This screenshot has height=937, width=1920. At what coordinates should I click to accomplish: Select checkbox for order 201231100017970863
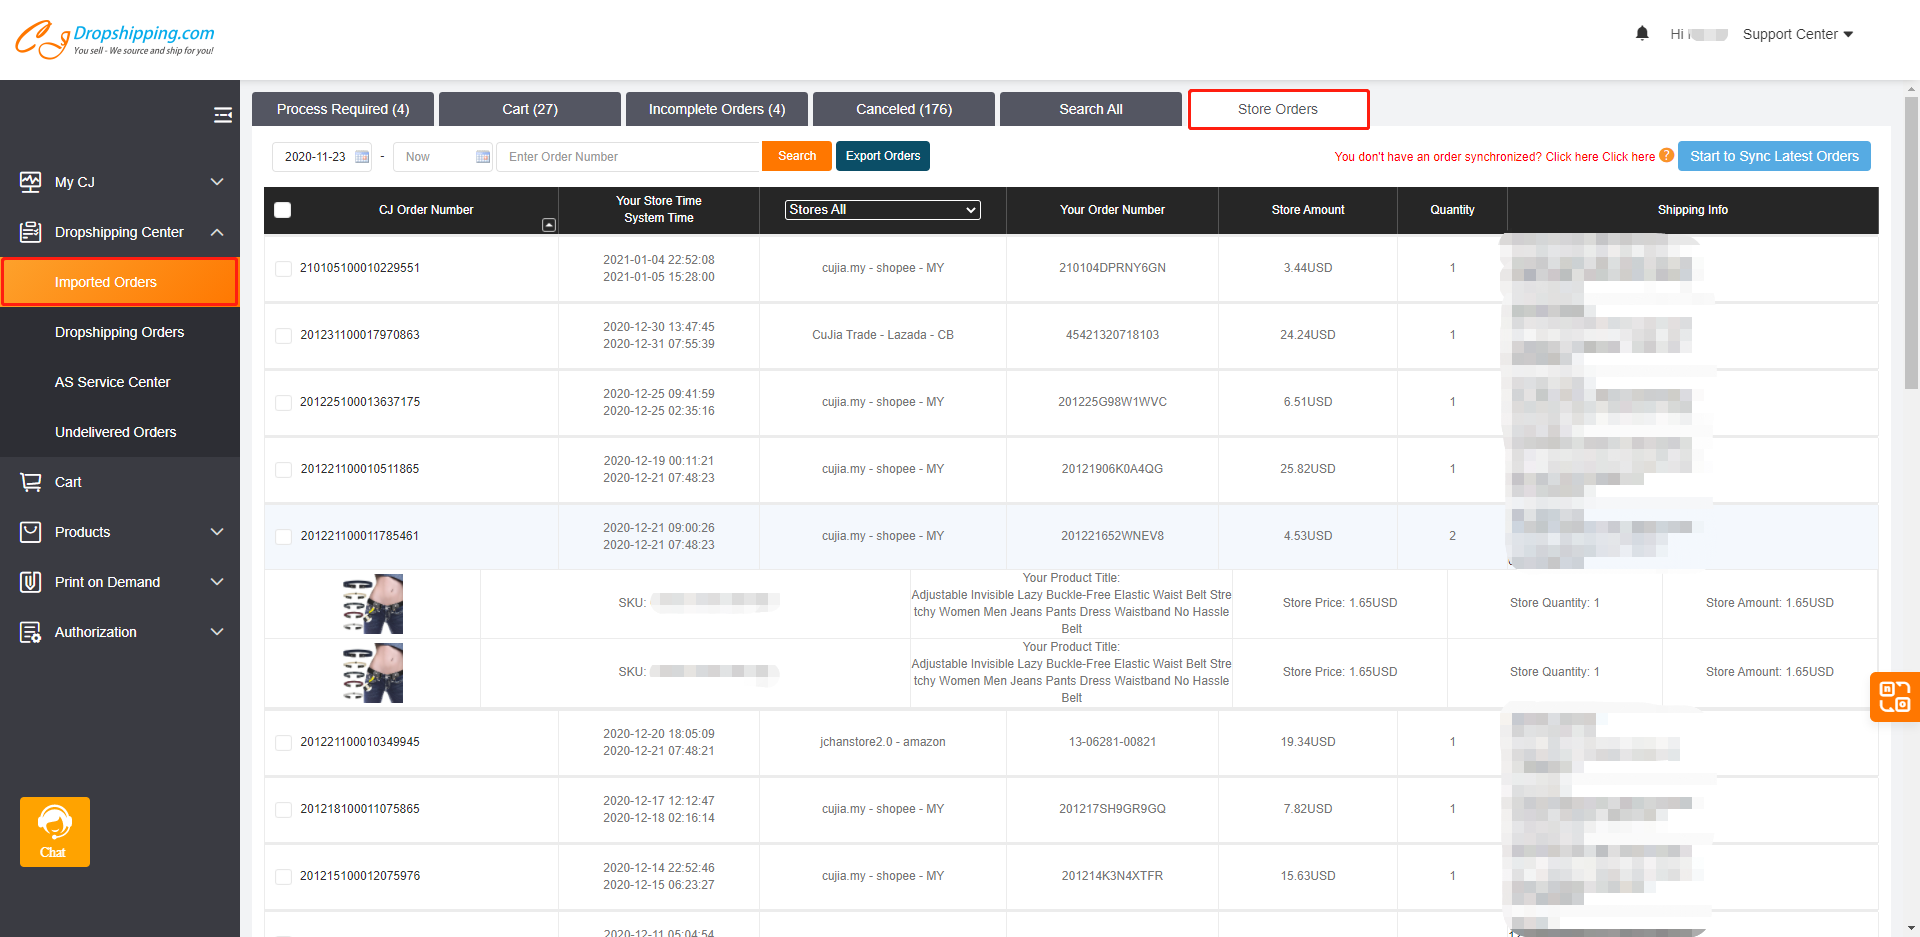click(283, 335)
